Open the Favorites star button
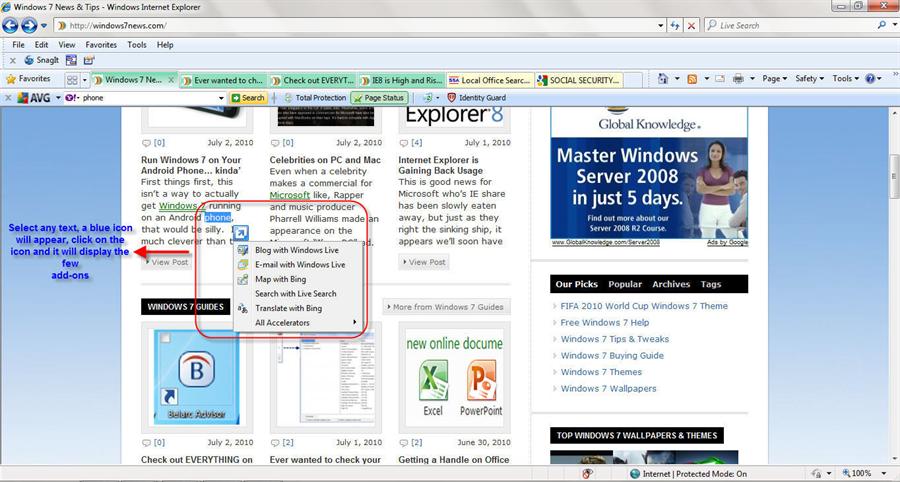Image resolution: width=900 pixels, height=482 pixels. (28, 79)
